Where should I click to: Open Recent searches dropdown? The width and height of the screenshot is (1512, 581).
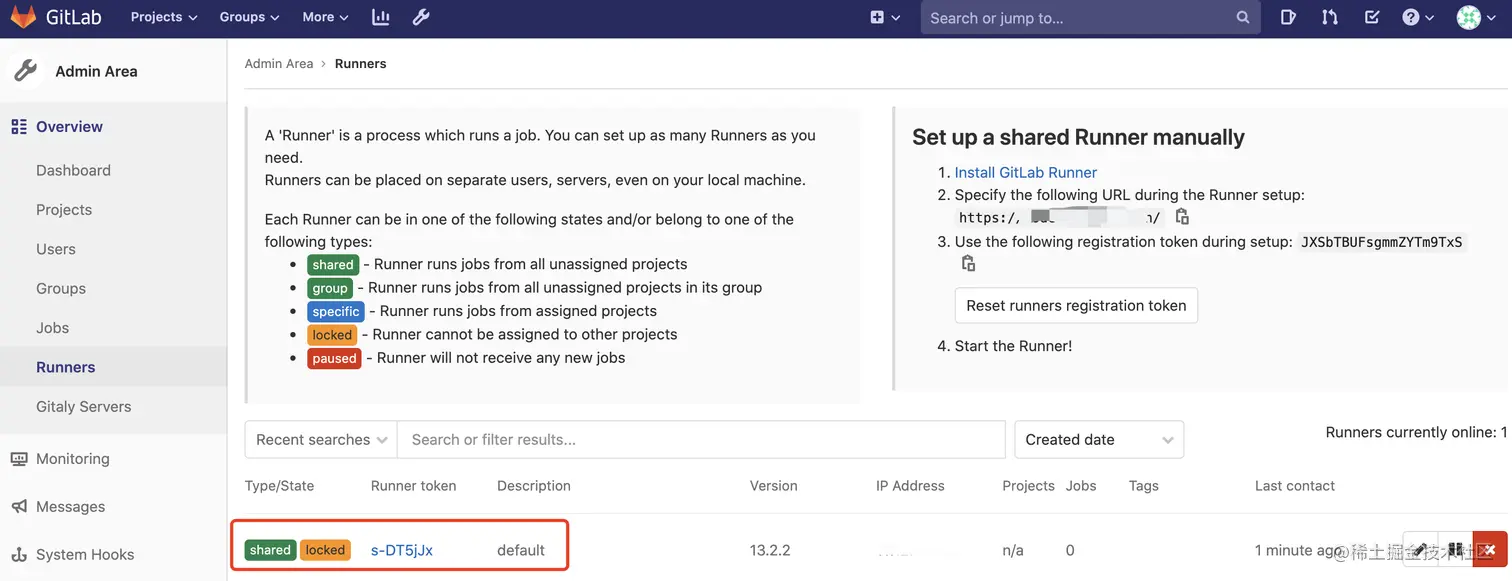(x=321, y=440)
